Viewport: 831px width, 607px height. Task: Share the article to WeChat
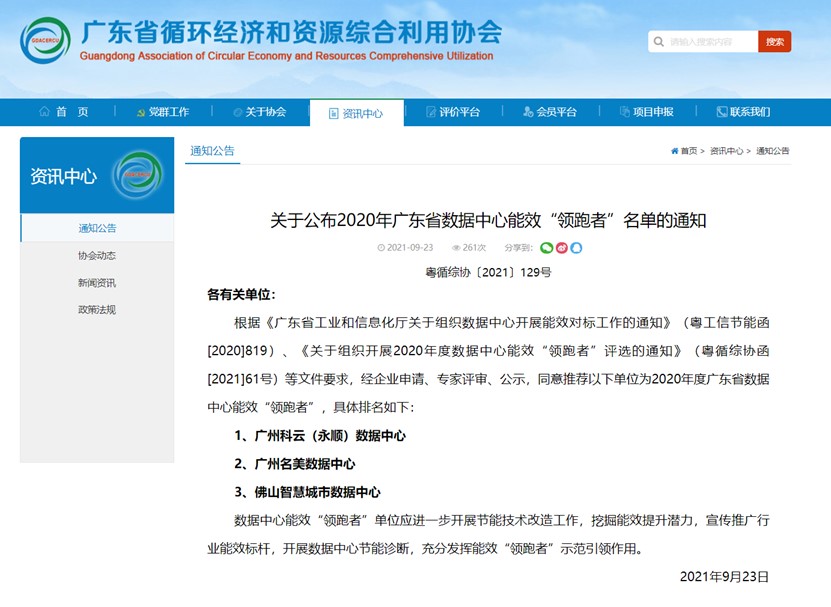coord(546,247)
